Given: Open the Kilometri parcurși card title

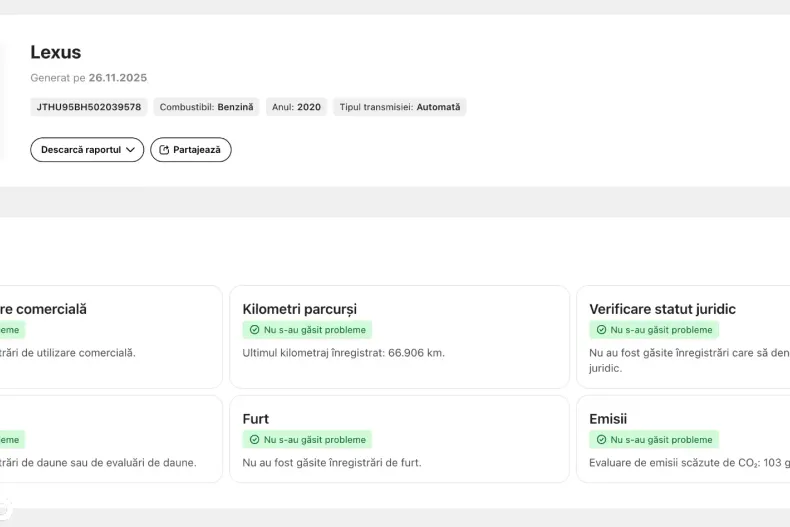Looking at the screenshot, I should tap(299, 309).
